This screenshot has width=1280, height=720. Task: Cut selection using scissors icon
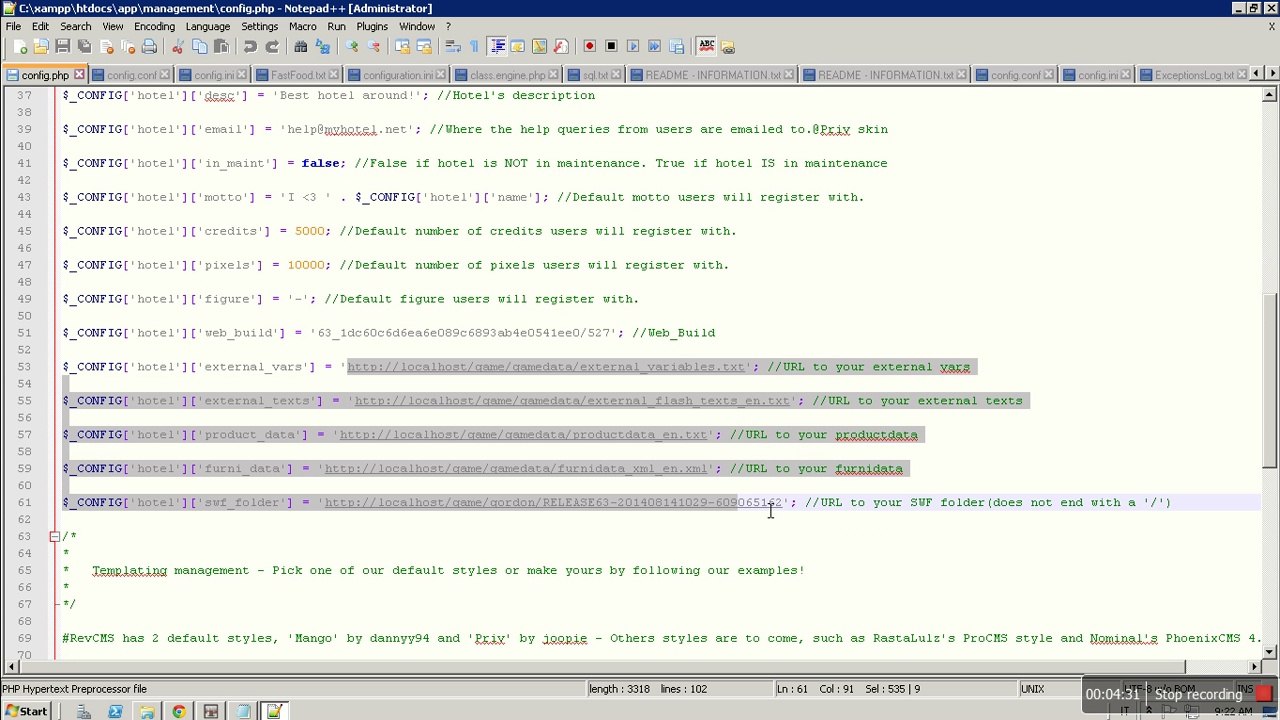tap(178, 46)
